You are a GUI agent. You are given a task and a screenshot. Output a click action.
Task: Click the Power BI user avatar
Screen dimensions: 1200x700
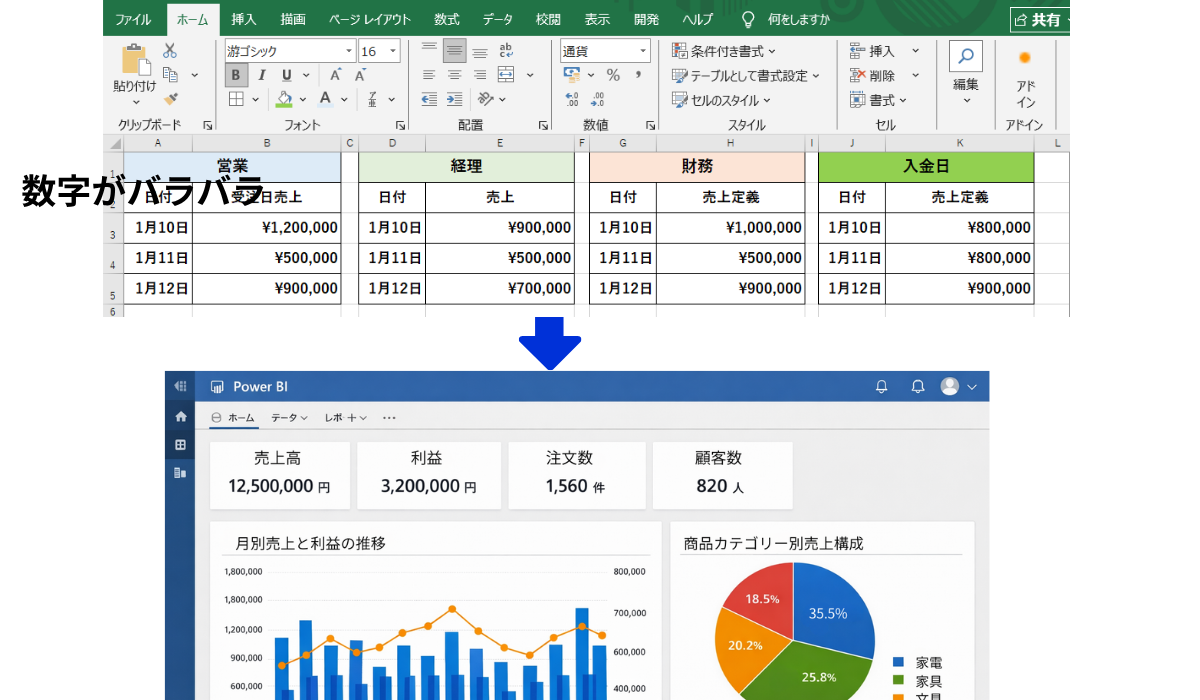(x=950, y=386)
